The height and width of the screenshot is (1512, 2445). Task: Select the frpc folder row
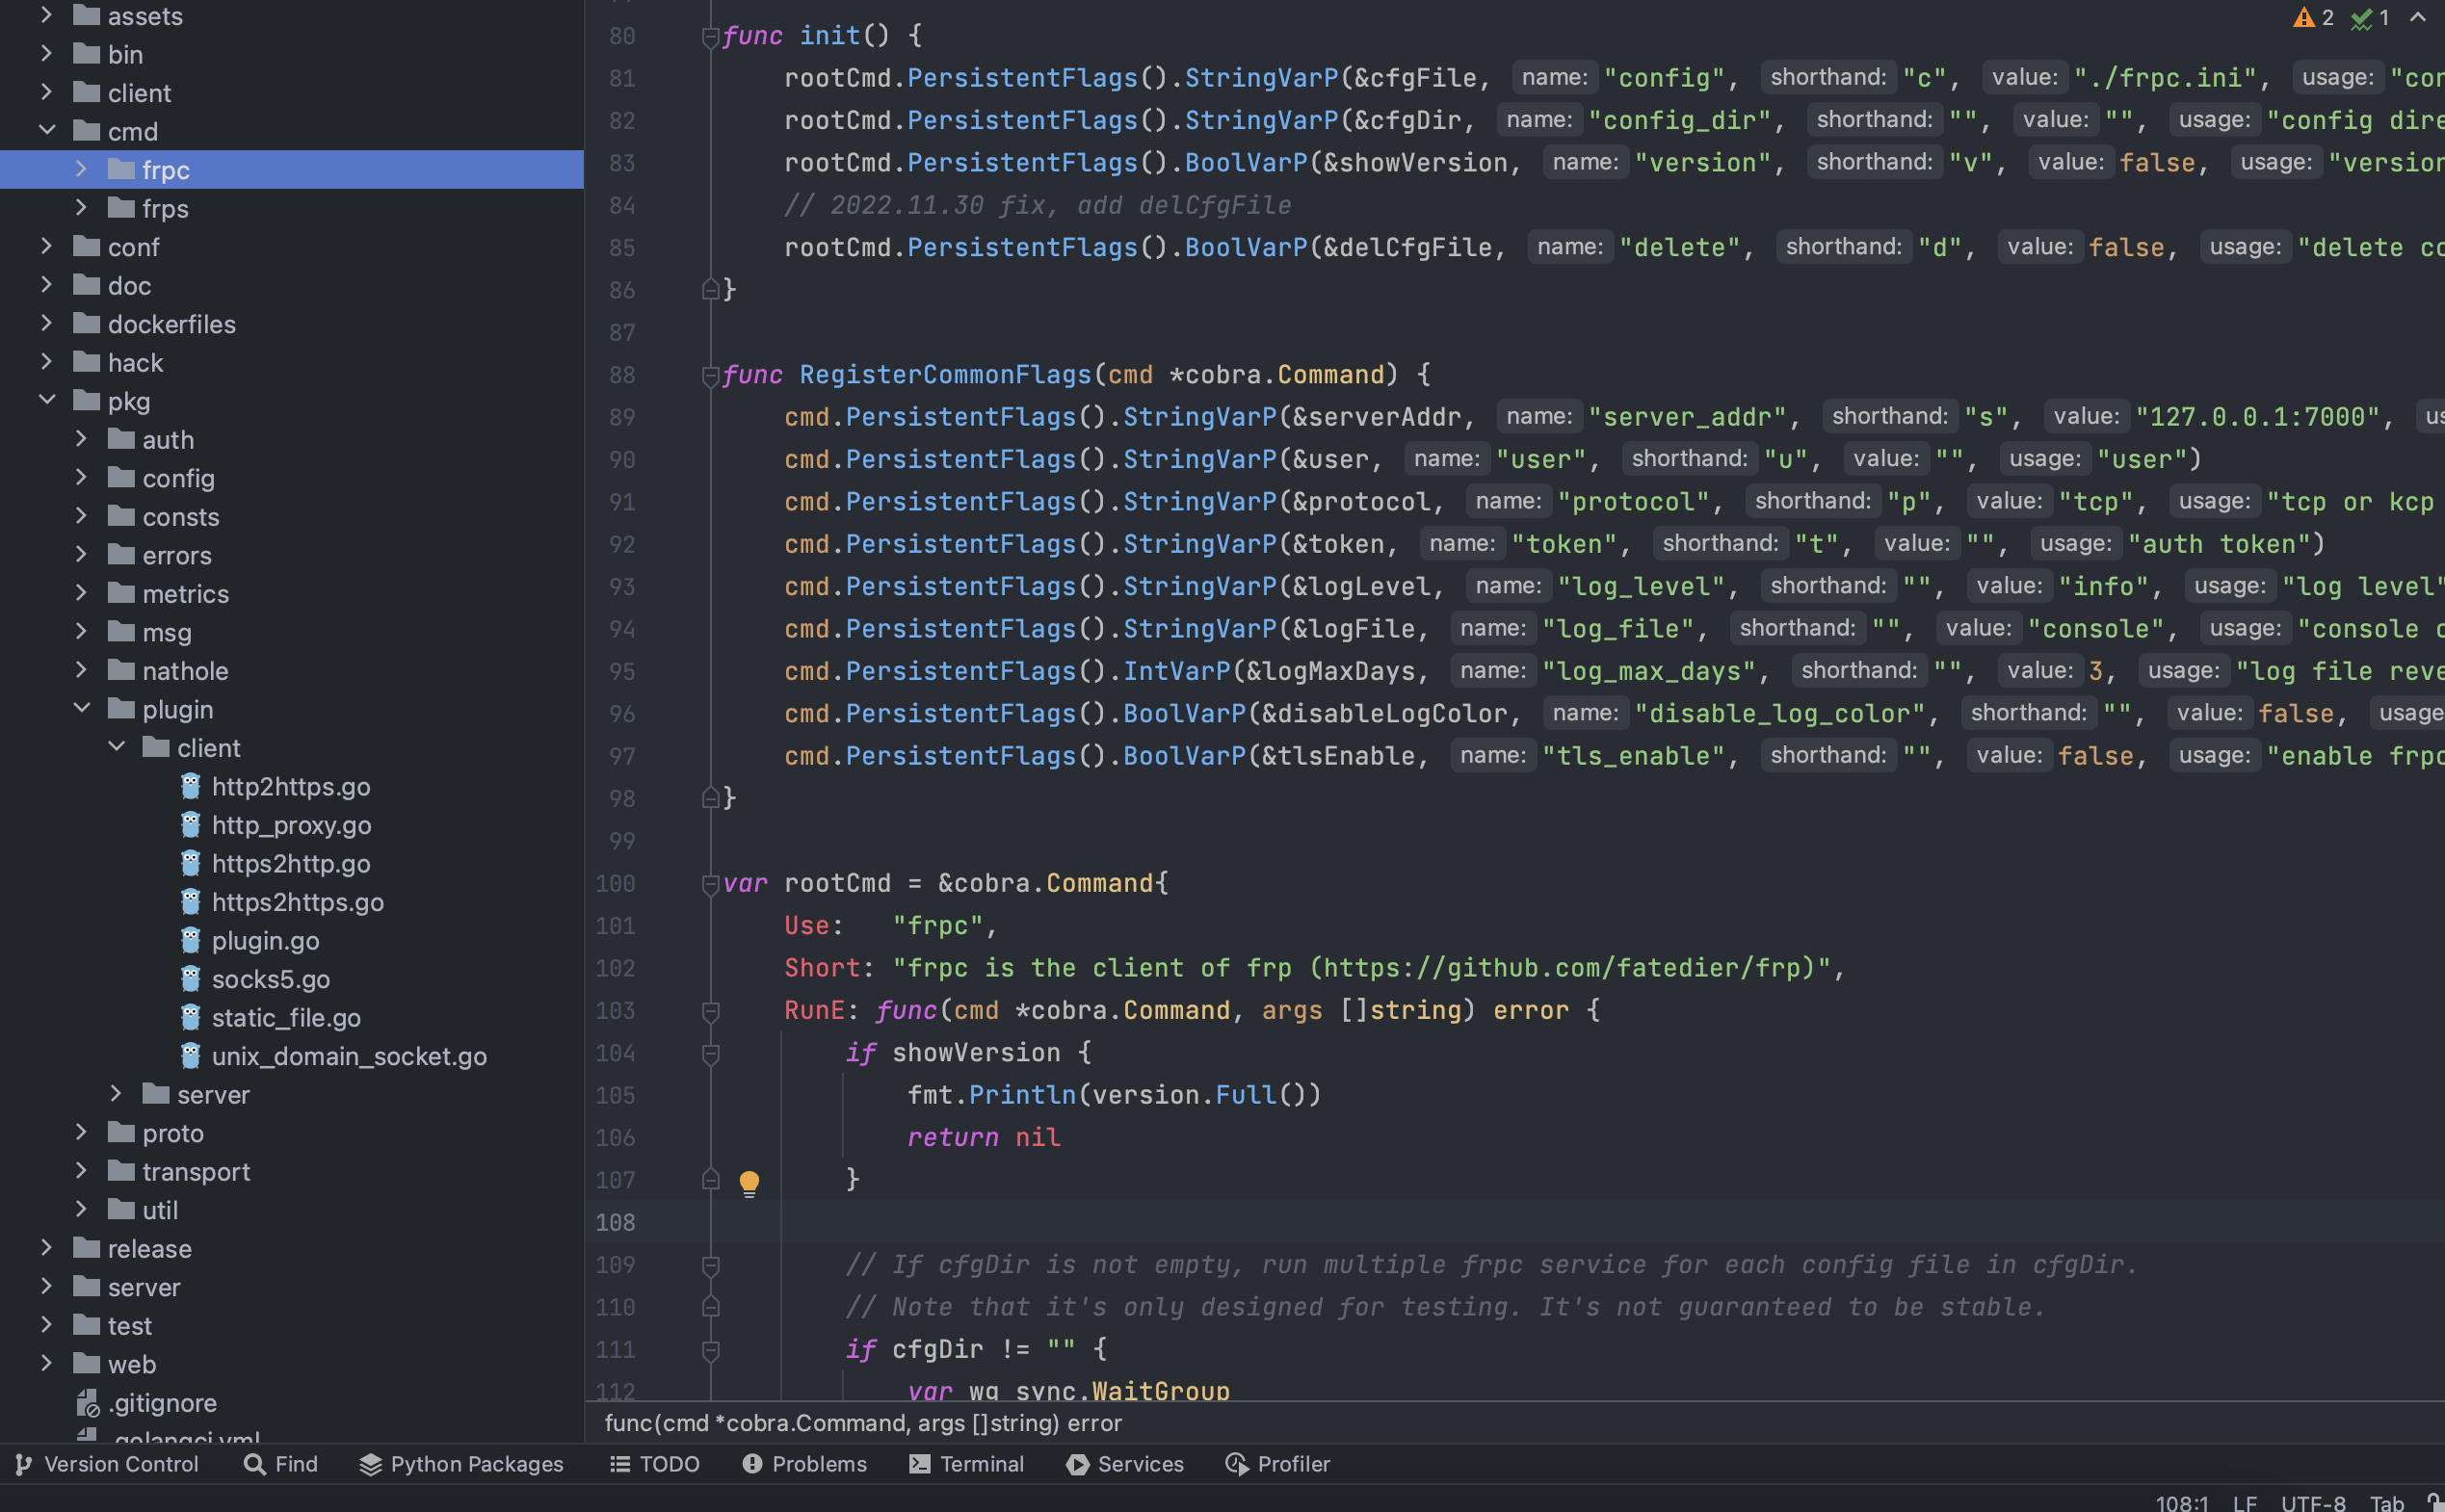pos(292,169)
